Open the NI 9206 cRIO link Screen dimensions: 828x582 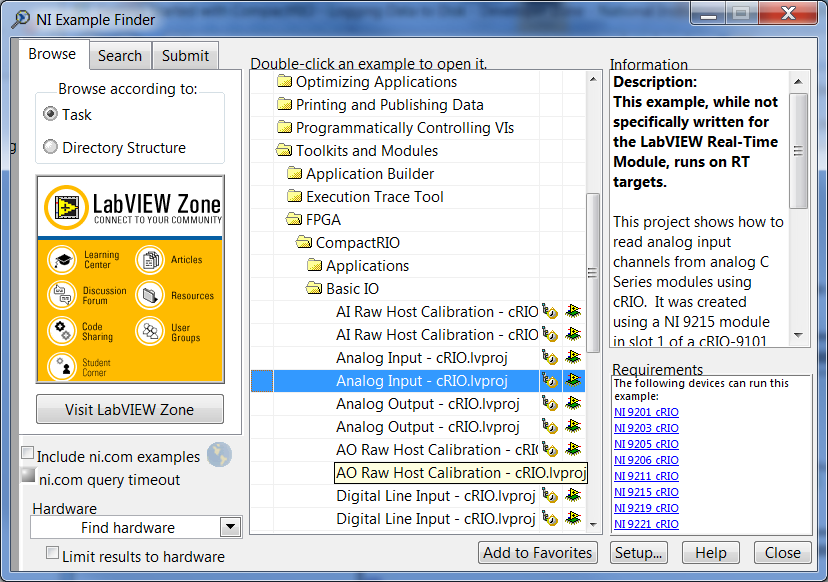[x=646, y=460]
